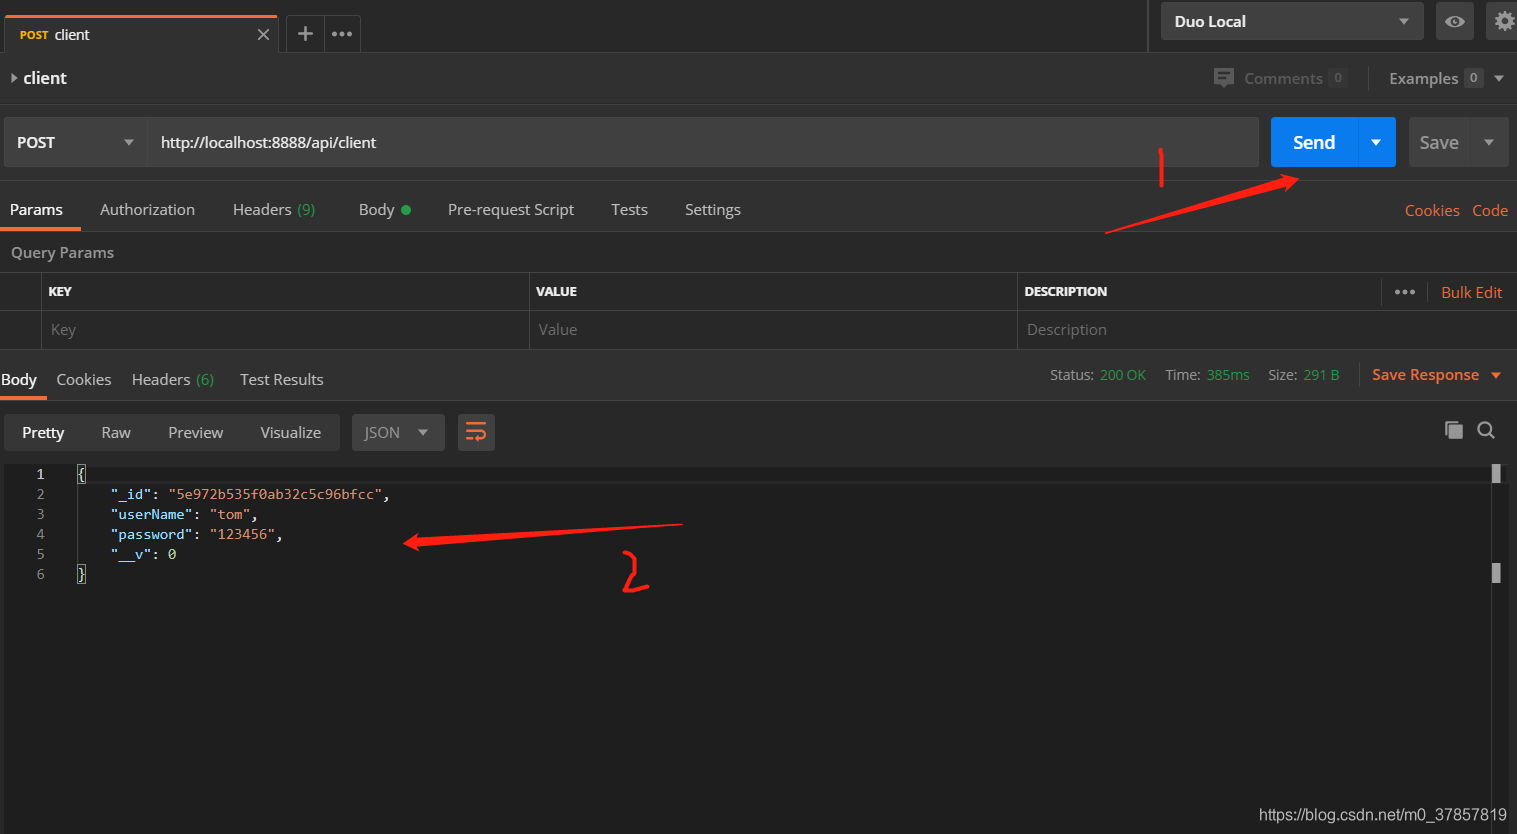This screenshot has width=1517, height=834.
Task: Click the environment quick look eye icon
Action: pos(1455,21)
